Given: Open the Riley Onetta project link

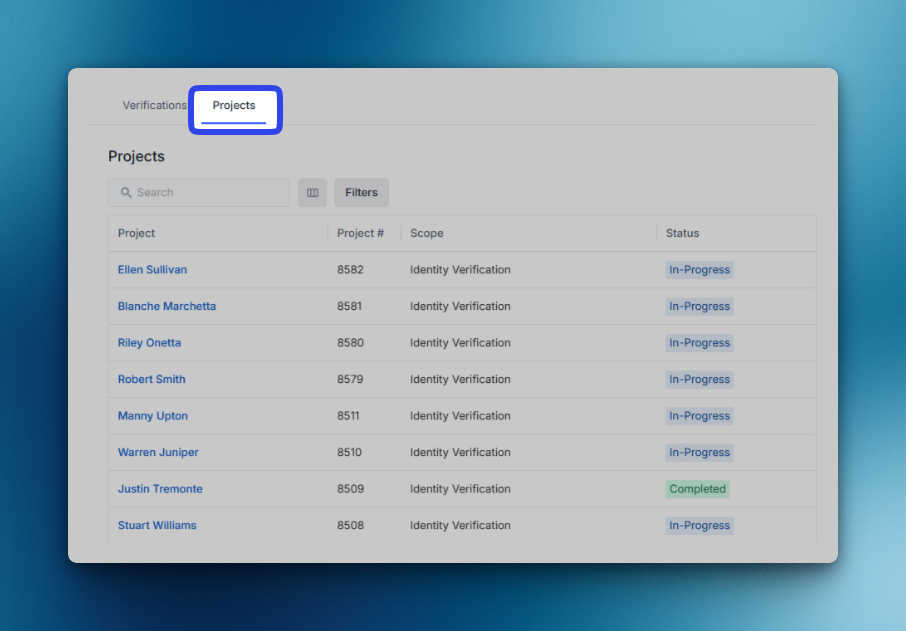Looking at the screenshot, I should 149,343.
